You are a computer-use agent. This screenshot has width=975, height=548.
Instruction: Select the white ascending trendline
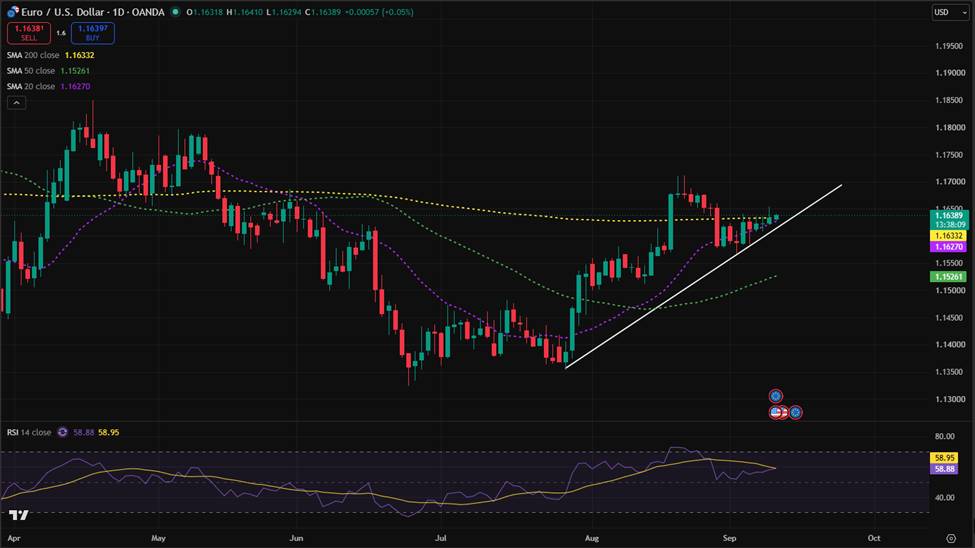pos(703,277)
